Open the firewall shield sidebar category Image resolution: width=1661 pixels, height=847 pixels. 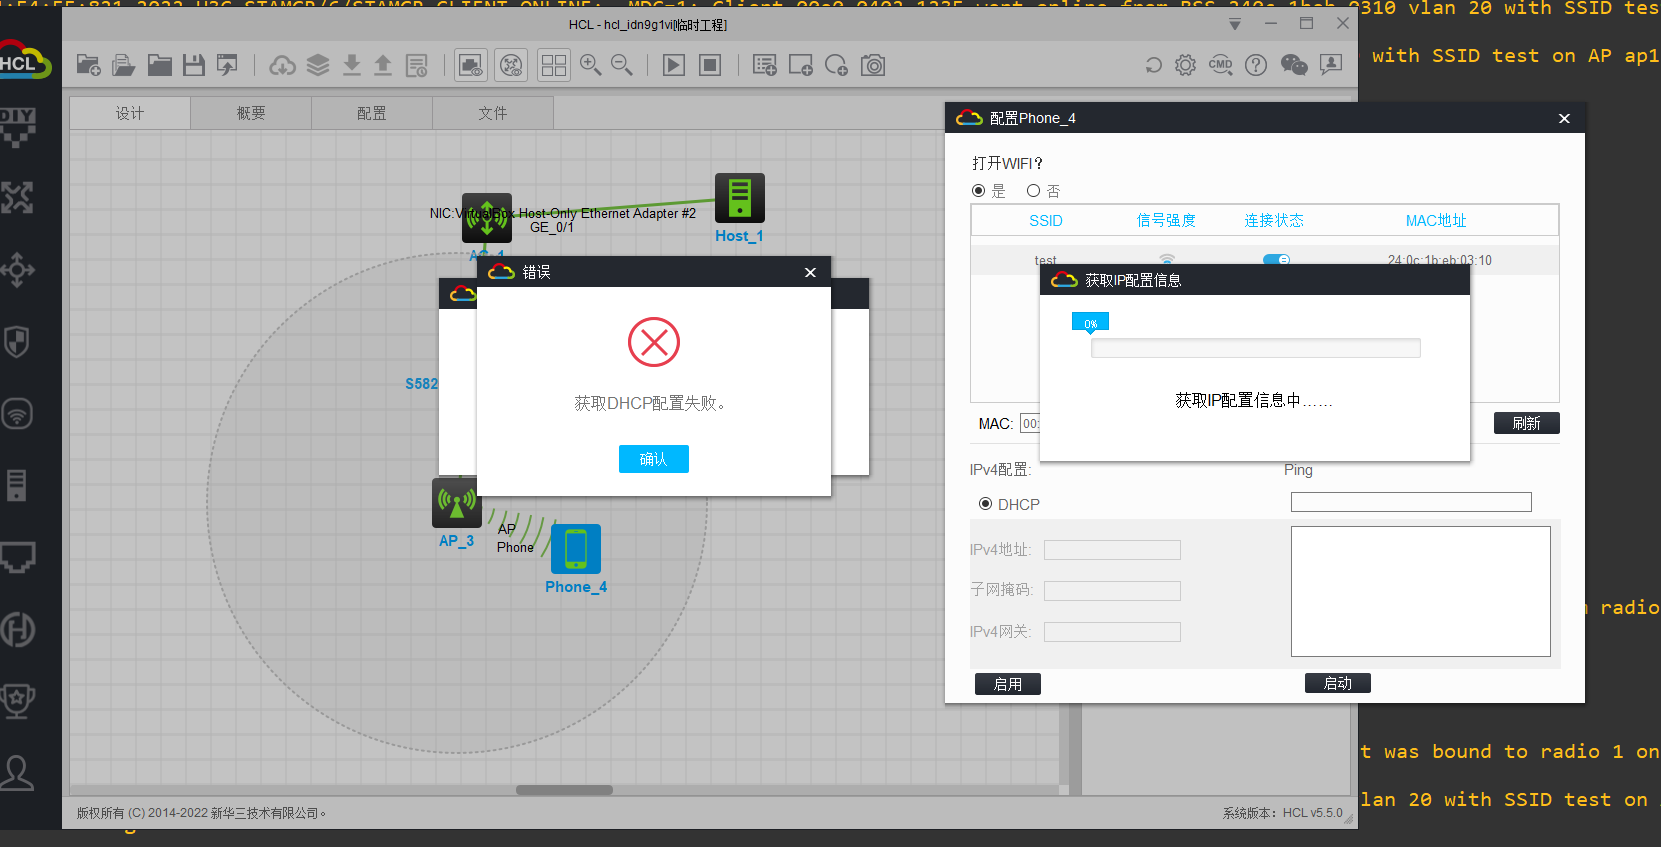[x=17, y=342]
